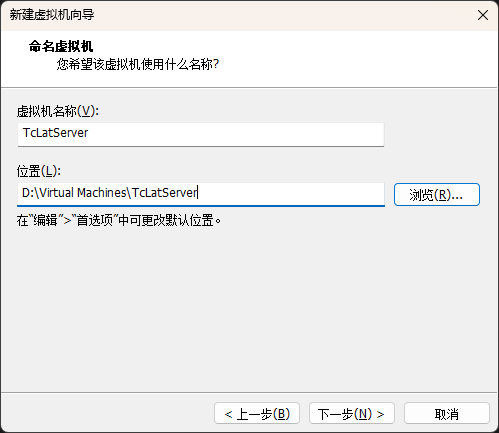Click the 命名虚拟机 heading
Viewport: 499px width, 433px height.
61,46
